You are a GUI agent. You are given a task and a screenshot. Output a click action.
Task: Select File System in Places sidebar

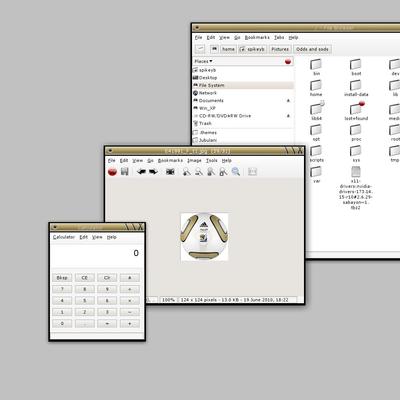(x=243, y=85)
